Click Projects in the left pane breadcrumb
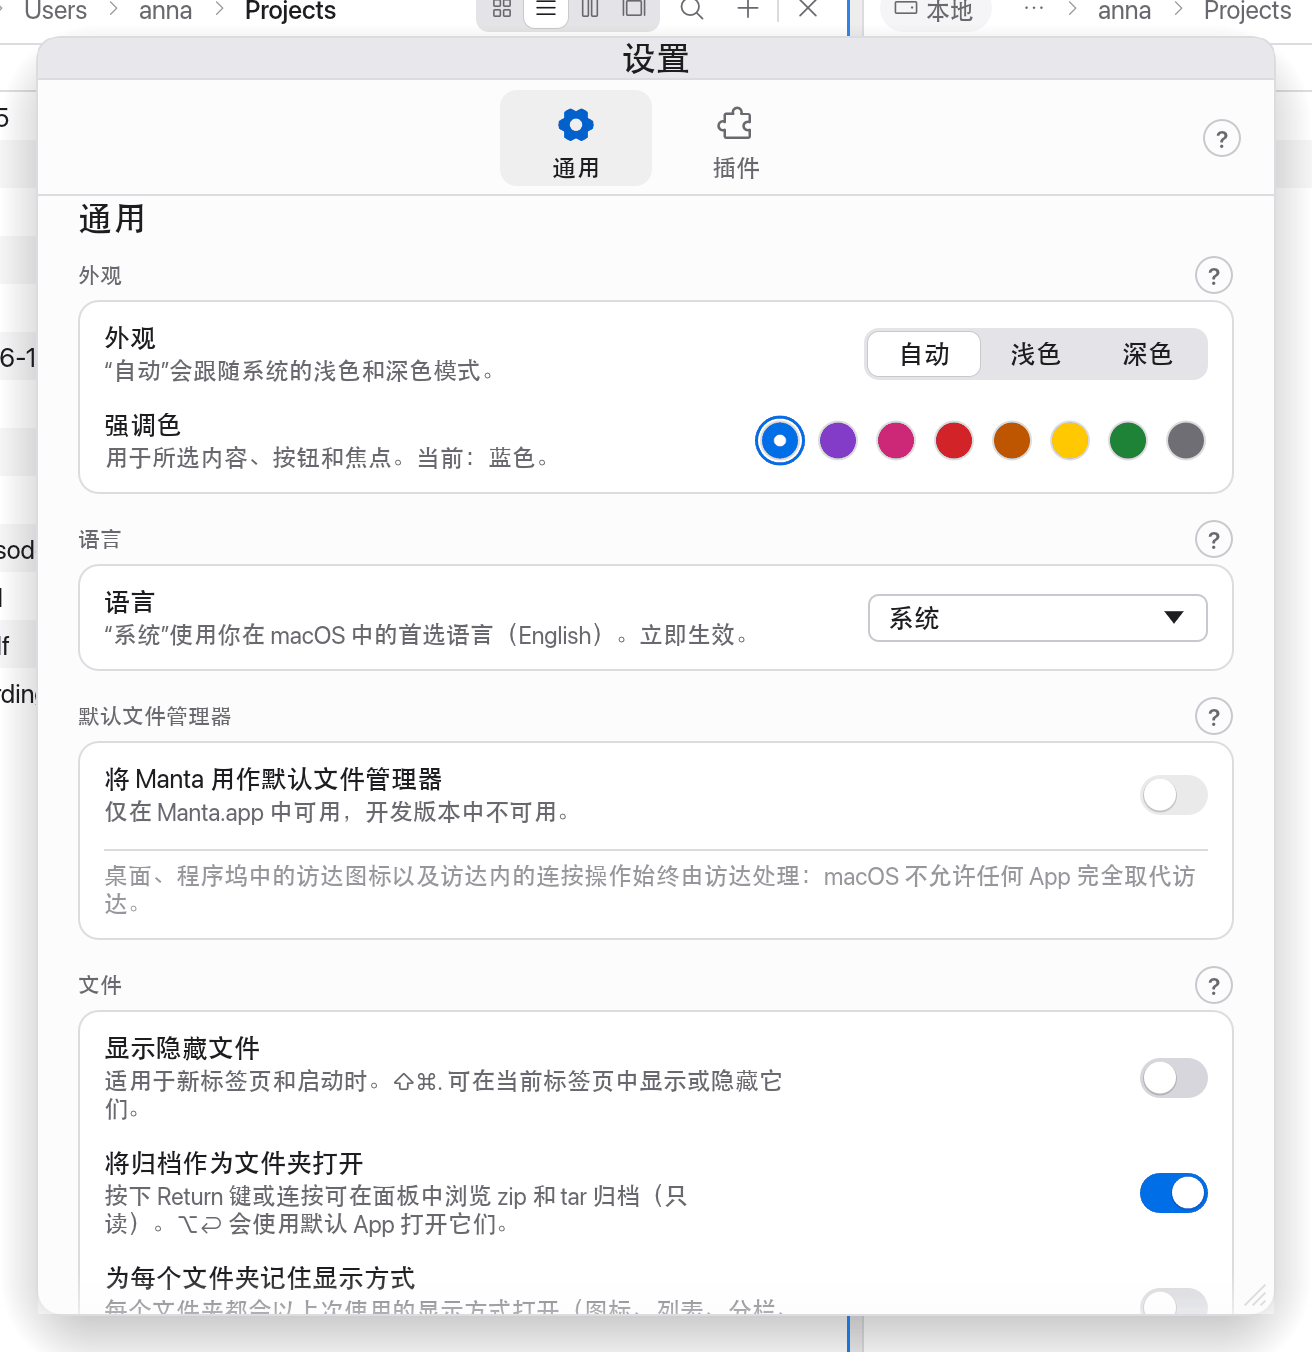Image resolution: width=1312 pixels, height=1352 pixels. point(290,11)
